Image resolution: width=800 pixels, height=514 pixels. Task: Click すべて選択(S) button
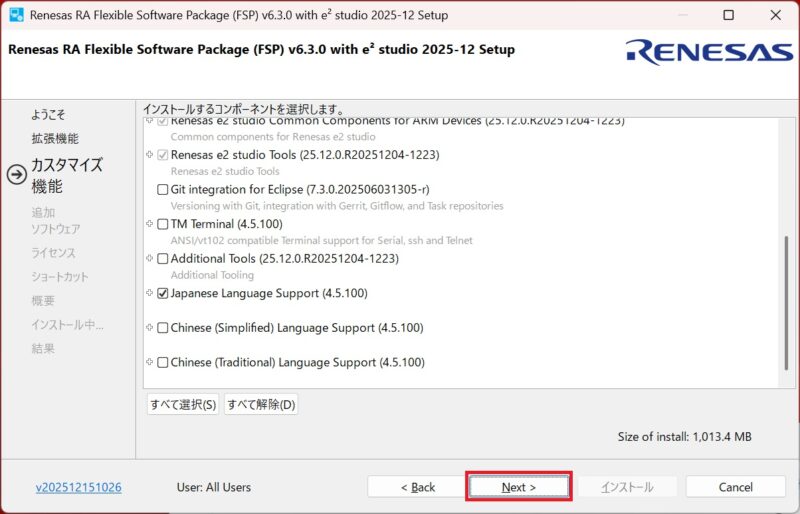click(183, 405)
